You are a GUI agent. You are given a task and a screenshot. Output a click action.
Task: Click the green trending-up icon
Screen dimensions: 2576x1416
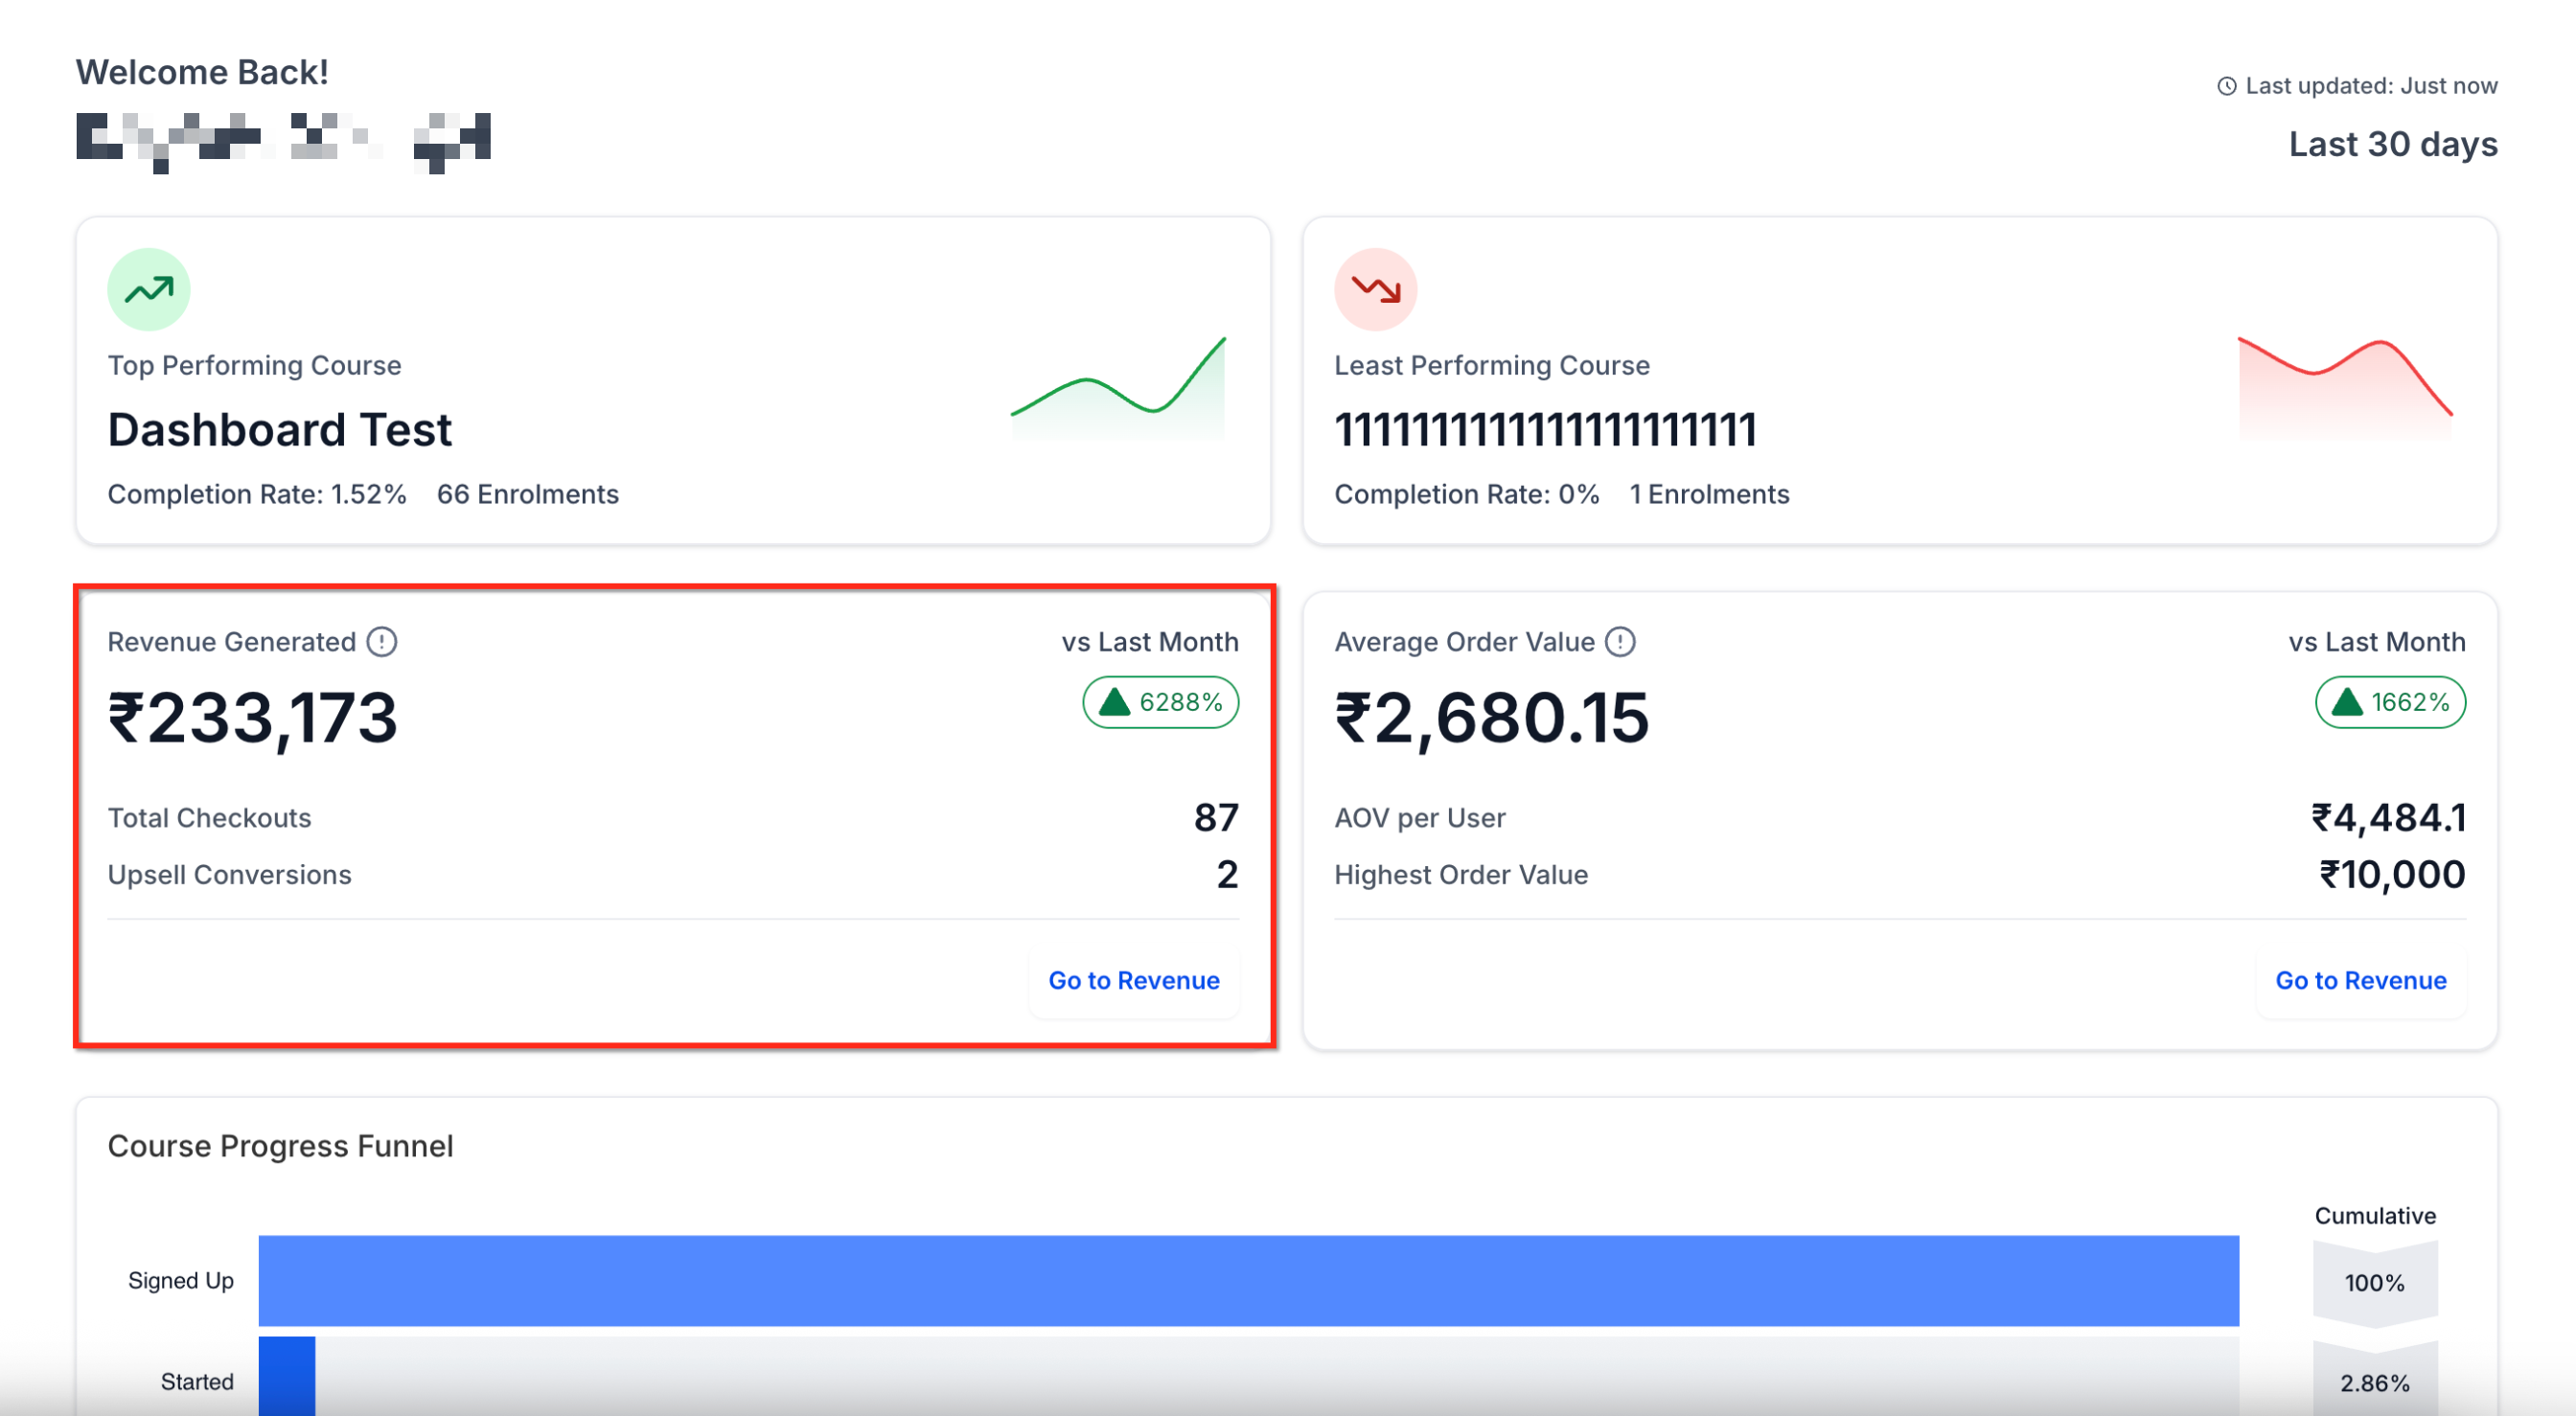coord(148,290)
